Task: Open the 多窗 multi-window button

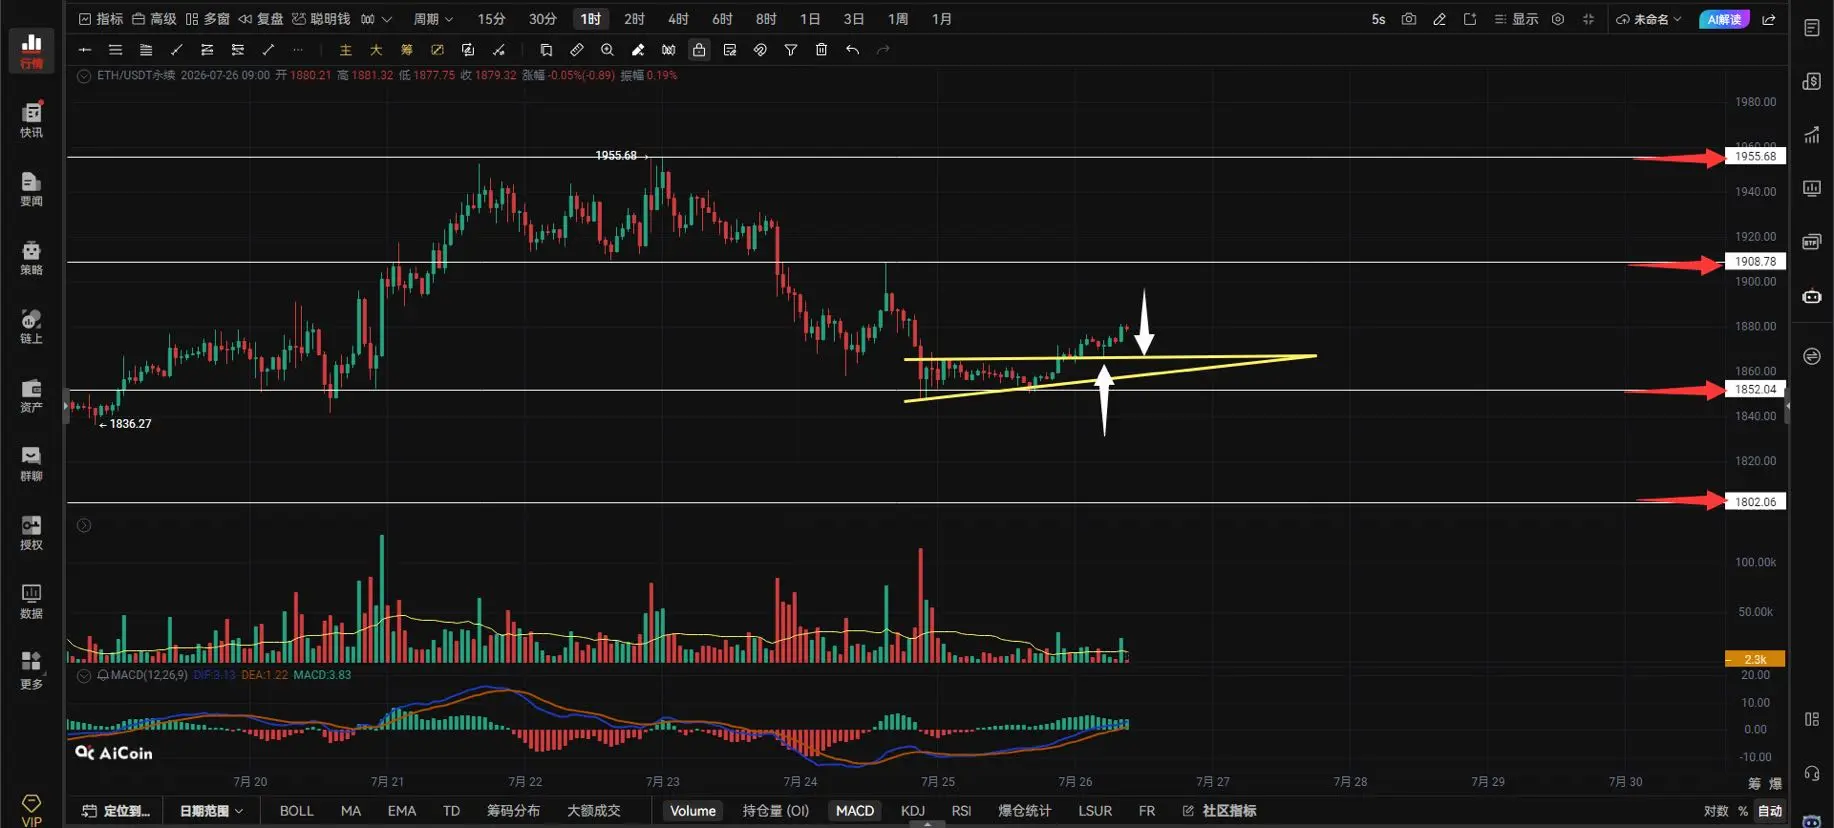Action: [x=208, y=19]
